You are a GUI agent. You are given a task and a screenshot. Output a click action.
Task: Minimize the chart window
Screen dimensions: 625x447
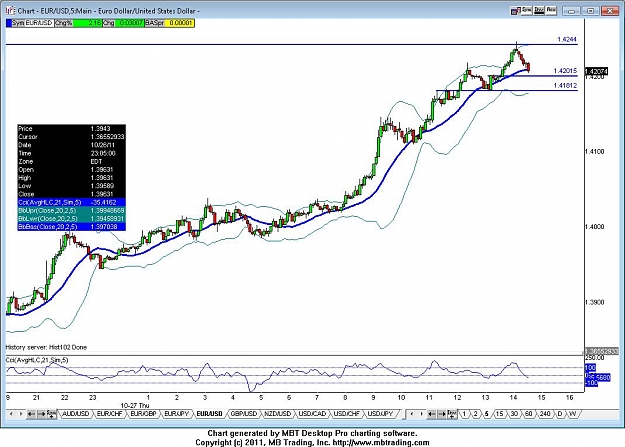tap(571, 11)
